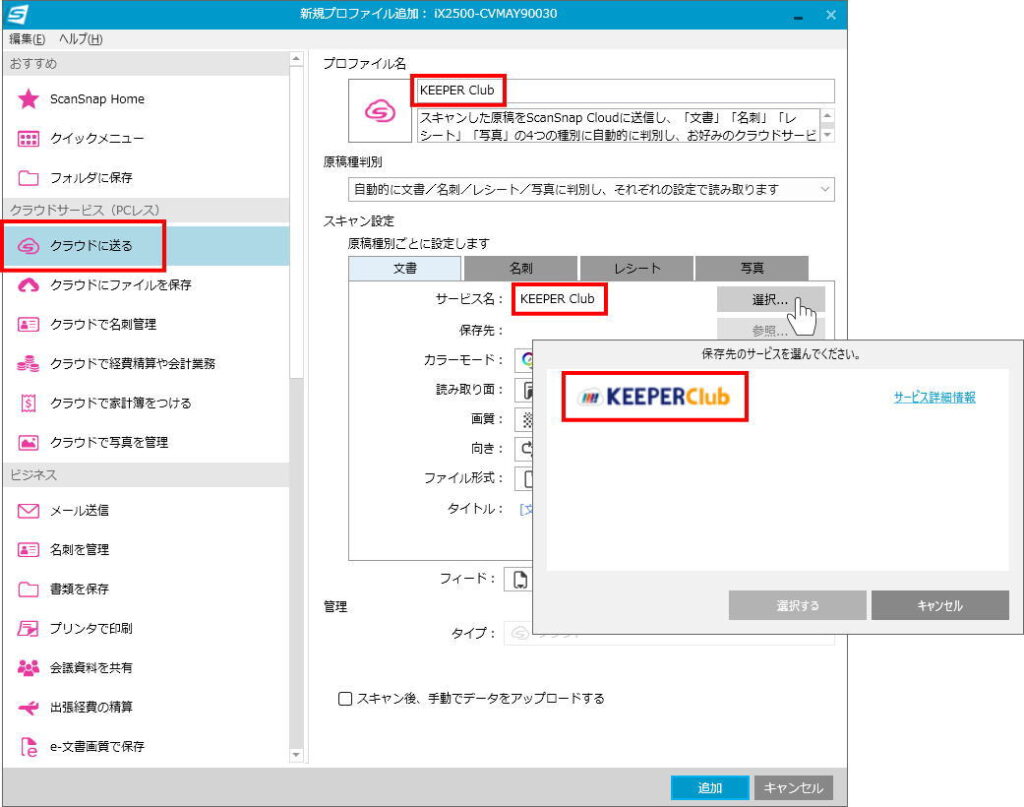Open the 編集 menu
Image resolution: width=1024 pixels, height=807 pixels.
point(27,39)
